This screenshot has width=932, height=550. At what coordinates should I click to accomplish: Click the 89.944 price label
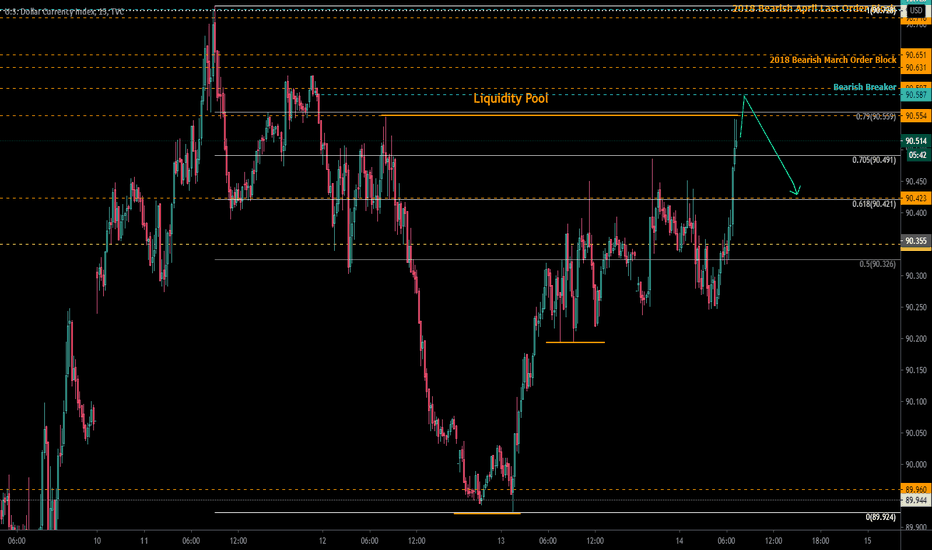pyautogui.click(x=916, y=501)
